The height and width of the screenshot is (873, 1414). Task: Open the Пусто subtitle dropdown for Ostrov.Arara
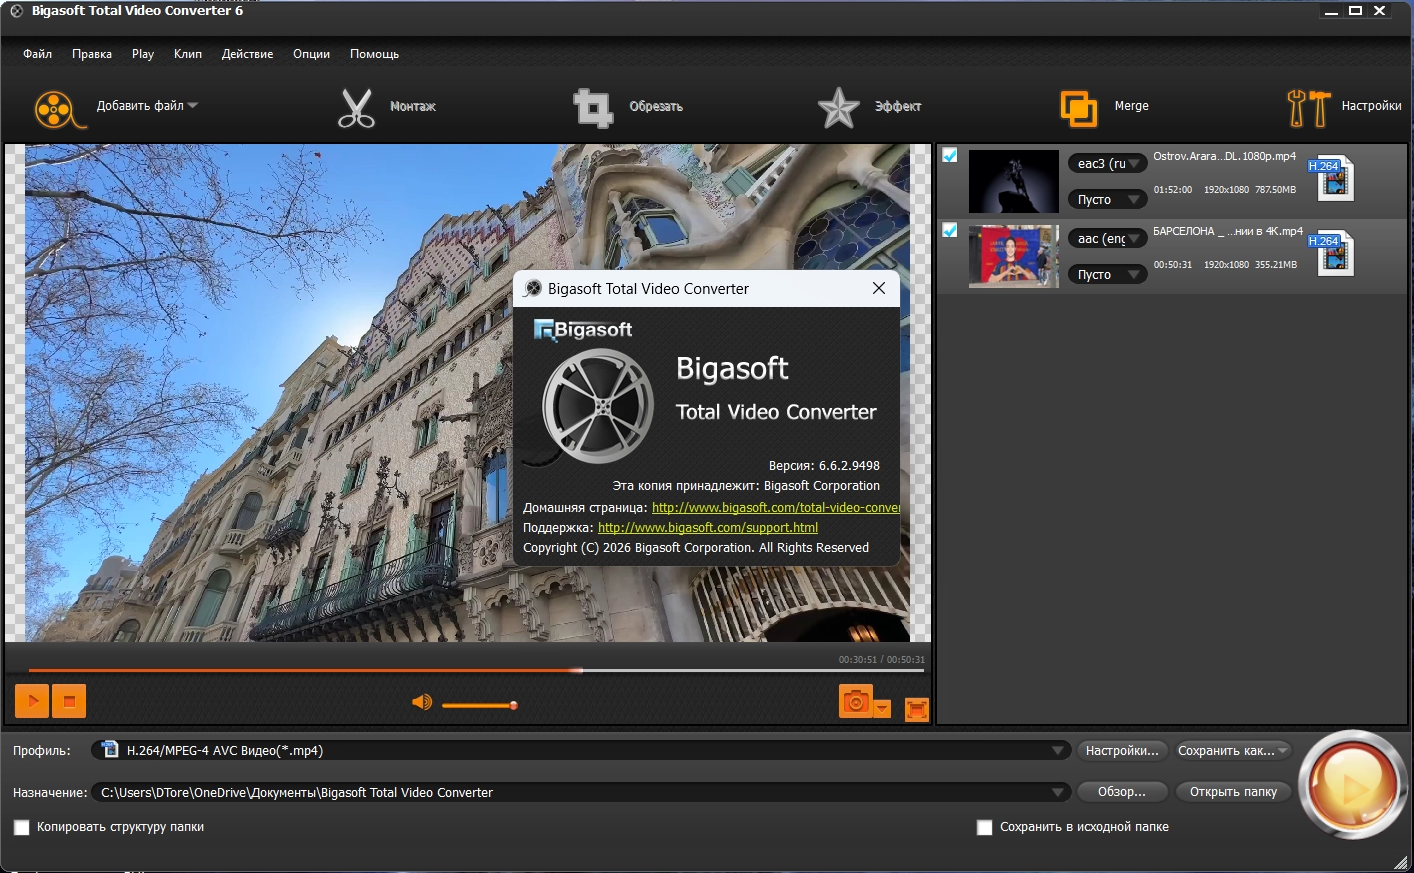pyautogui.click(x=1108, y=199)
